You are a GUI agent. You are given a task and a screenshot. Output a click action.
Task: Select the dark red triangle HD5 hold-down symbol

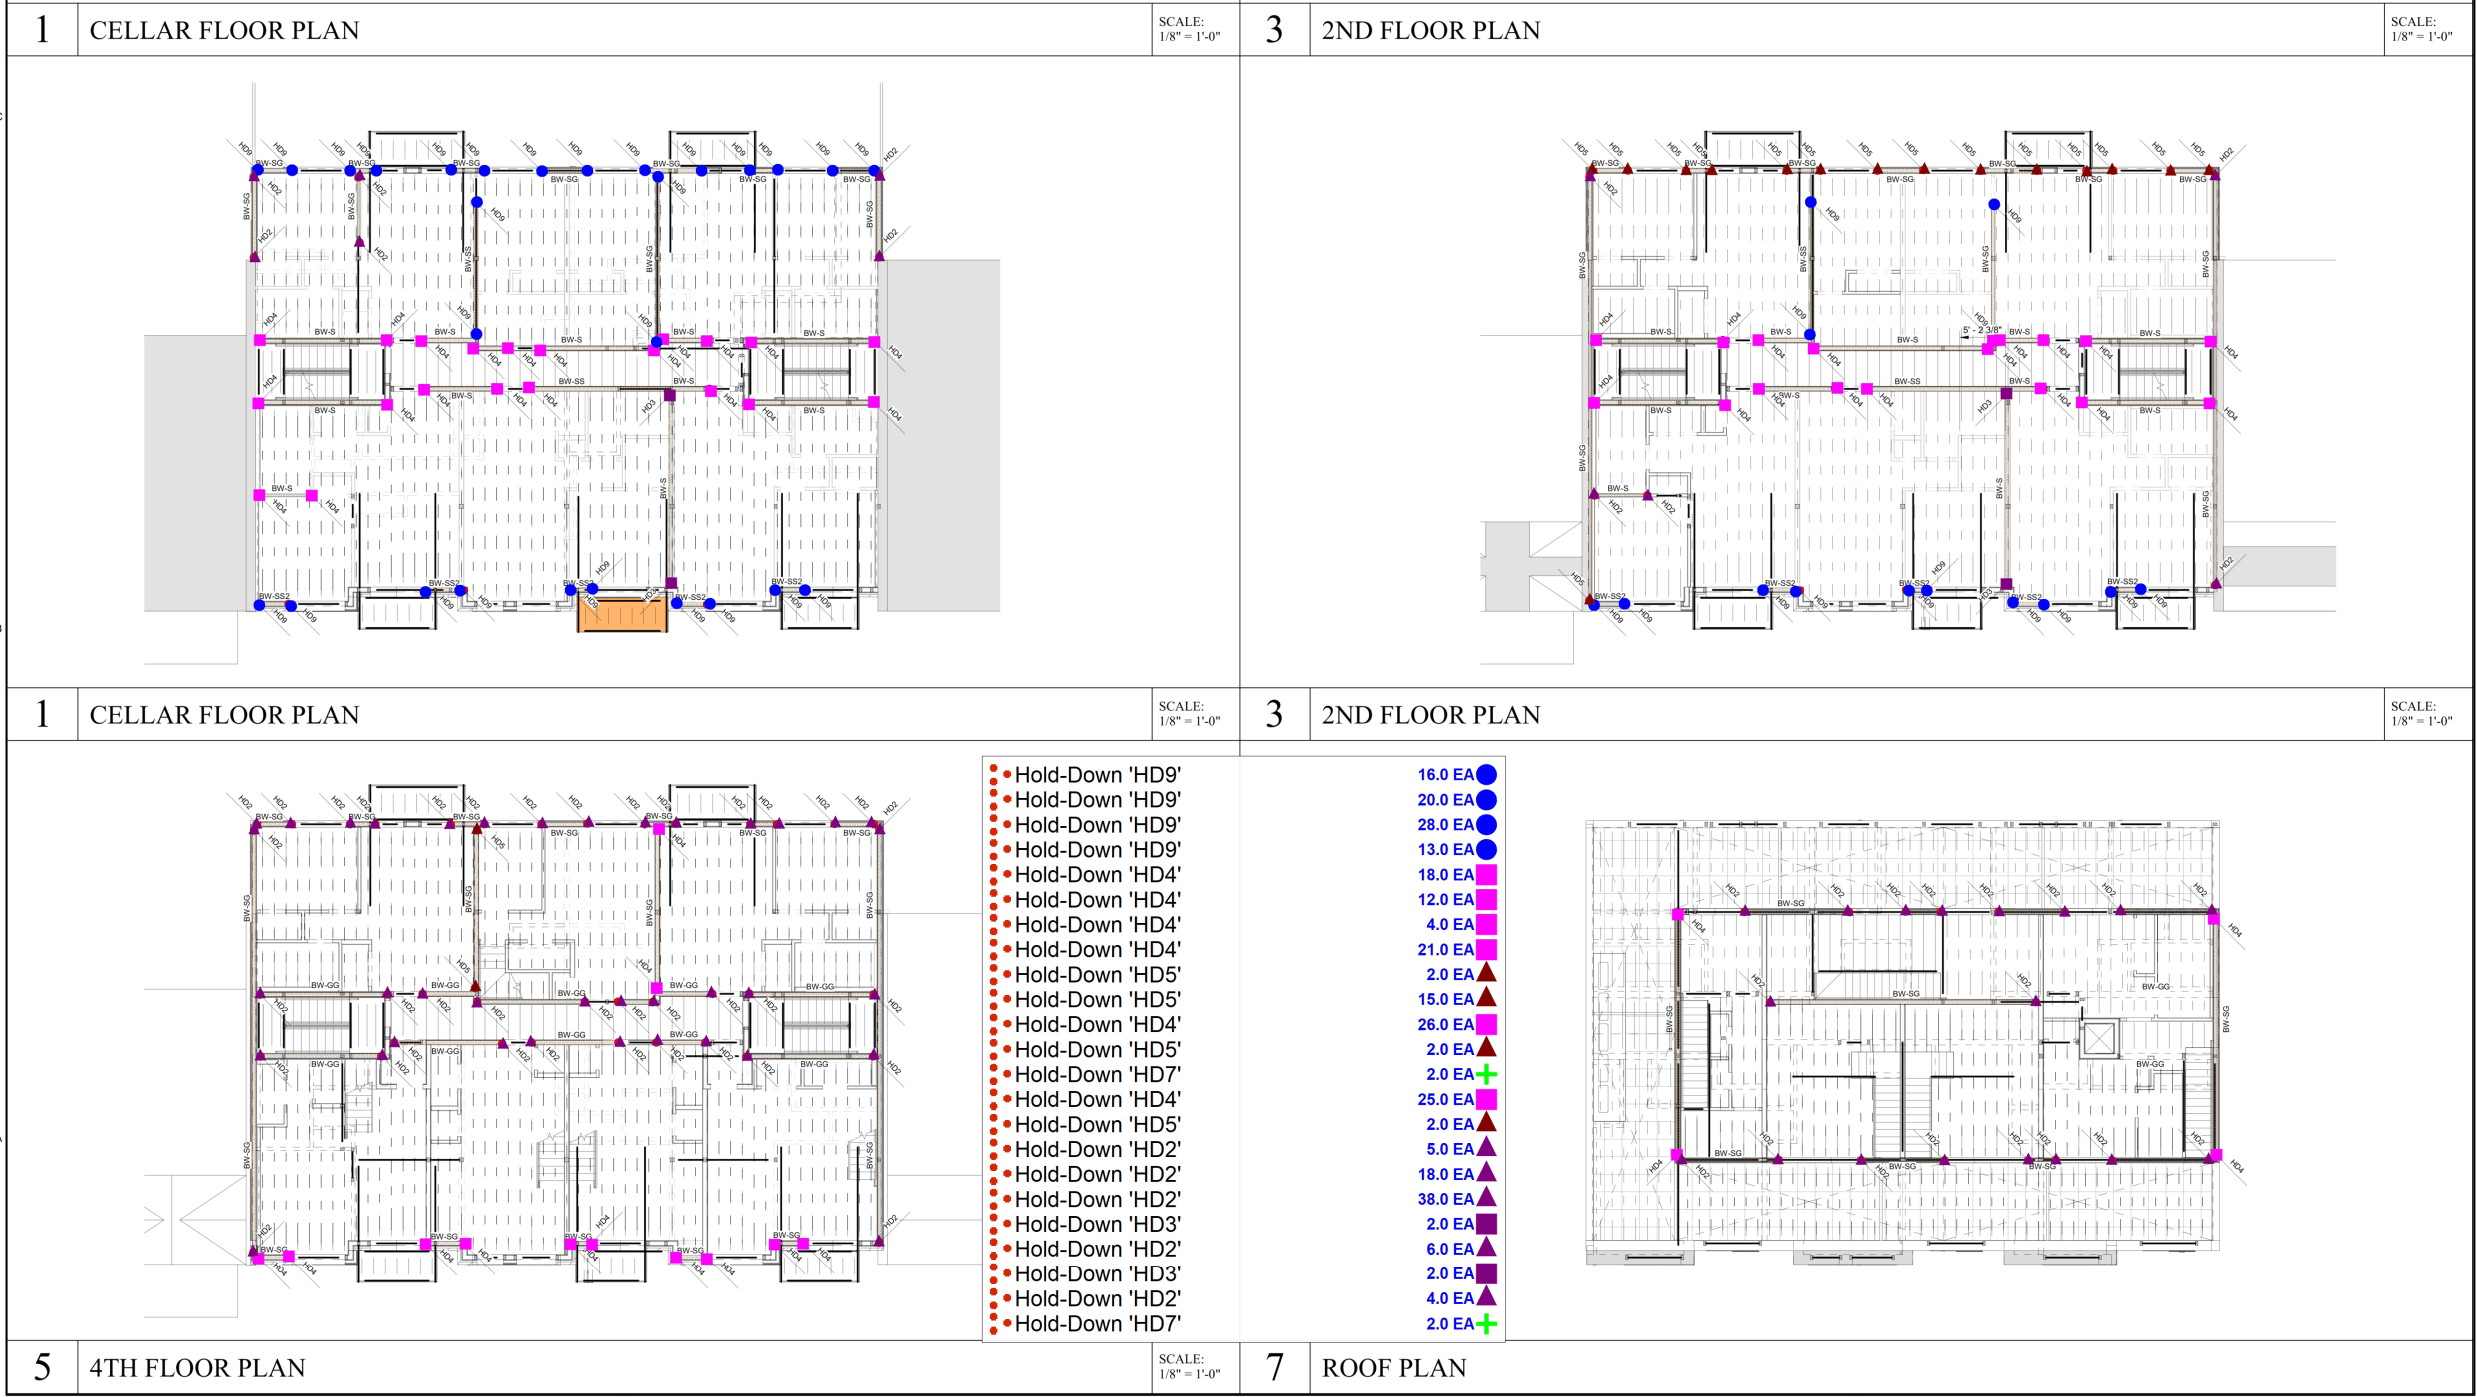tap(1487, 974)
